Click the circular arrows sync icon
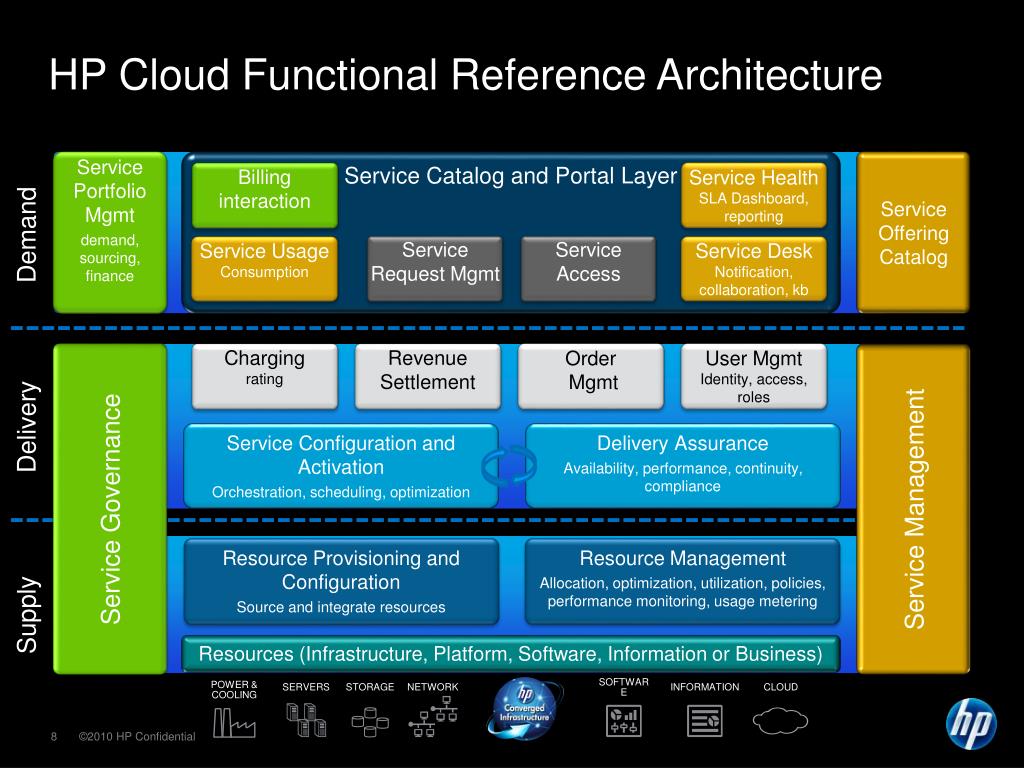The height and width of the screenshot is (768, 1024). tap(509, 466)
